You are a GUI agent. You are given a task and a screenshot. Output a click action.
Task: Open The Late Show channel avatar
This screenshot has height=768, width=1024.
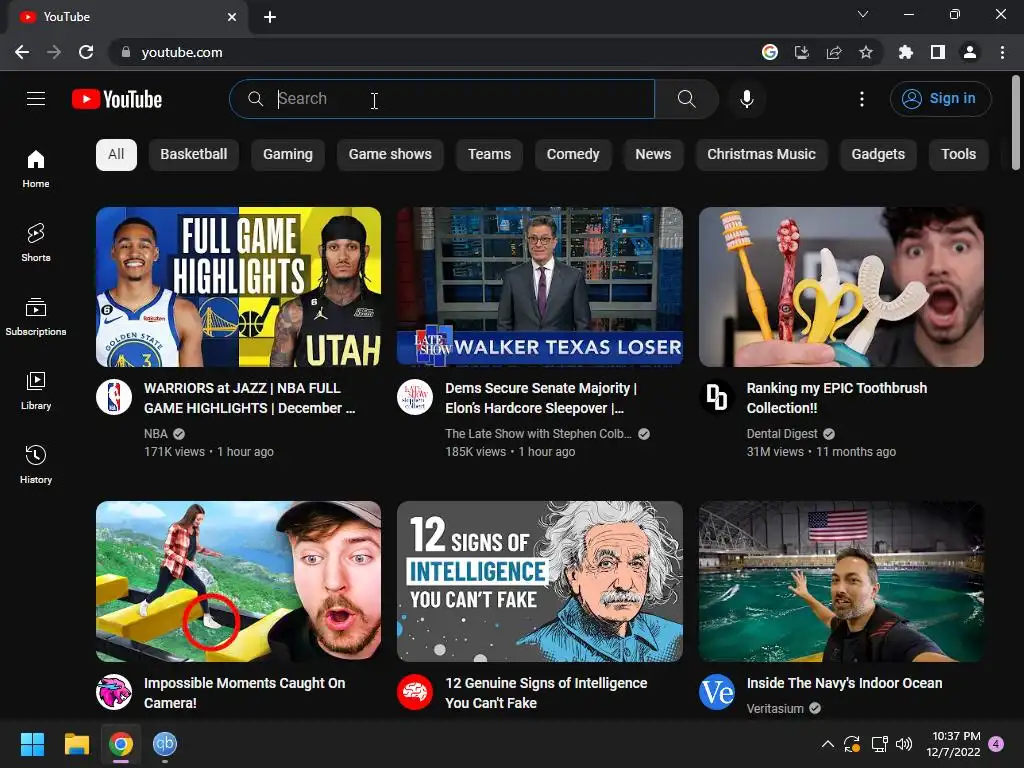[415, 396]
